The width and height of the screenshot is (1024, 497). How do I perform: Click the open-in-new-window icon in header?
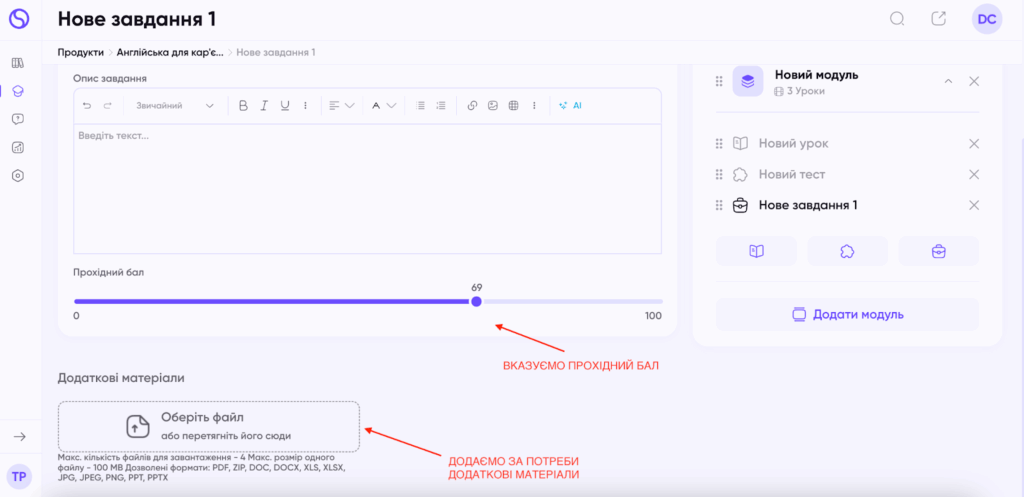938,19
